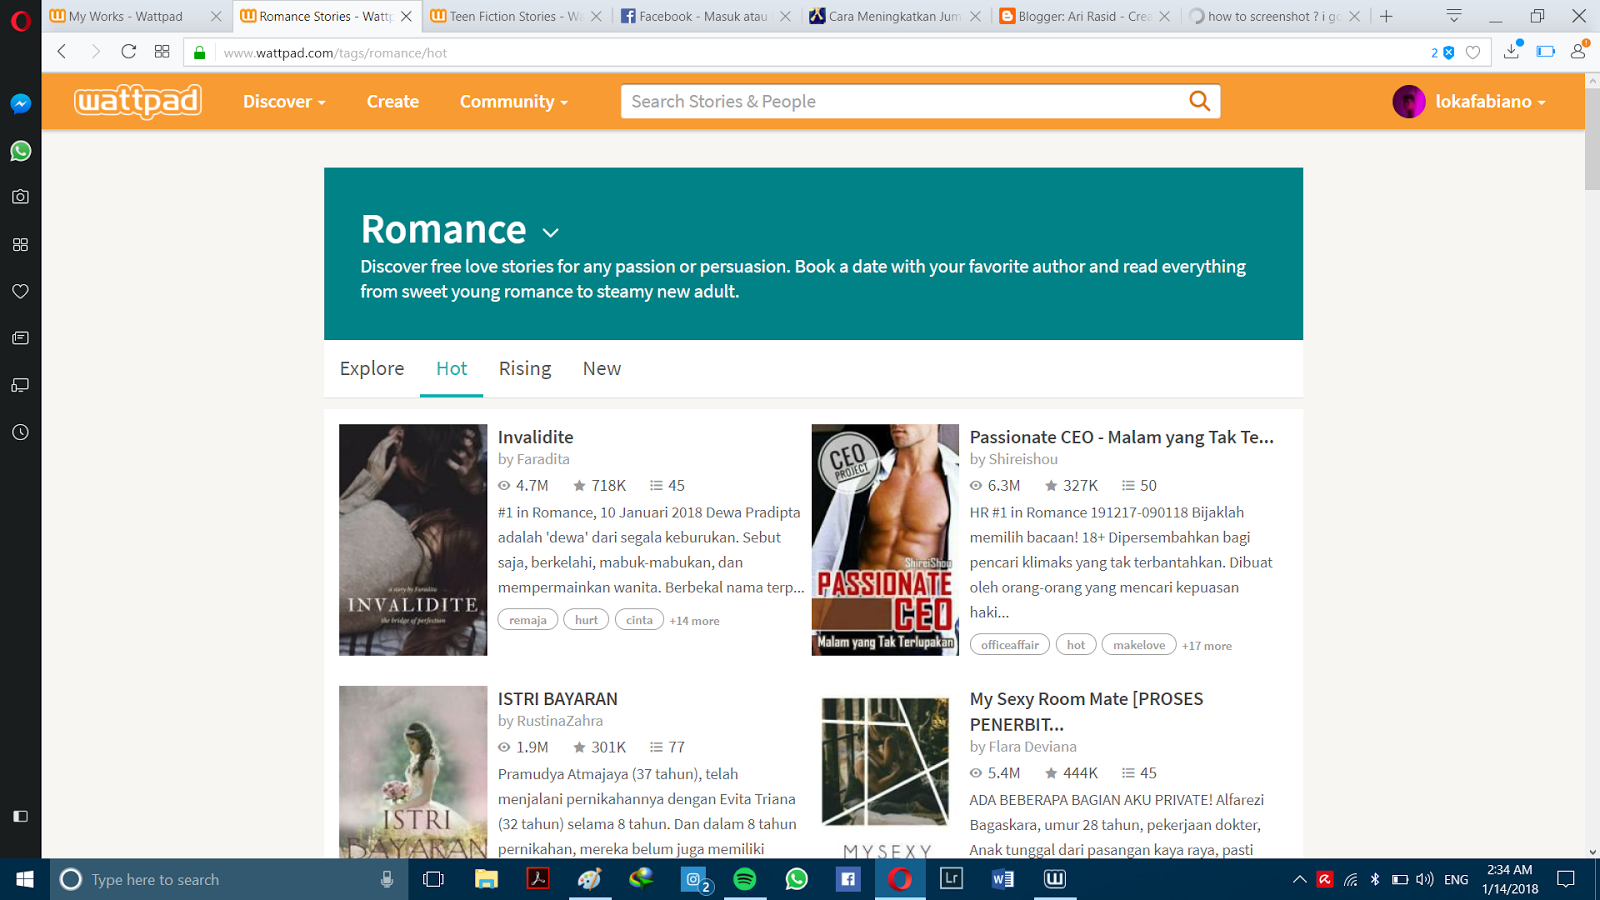Open synced tabs sidebar icon
Viewport: 1600px width, 900px height.
(20, 385)
